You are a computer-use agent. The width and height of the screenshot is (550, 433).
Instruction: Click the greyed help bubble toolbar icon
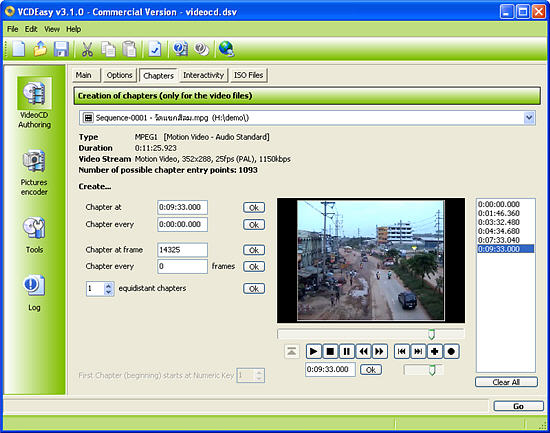point(202,48)
